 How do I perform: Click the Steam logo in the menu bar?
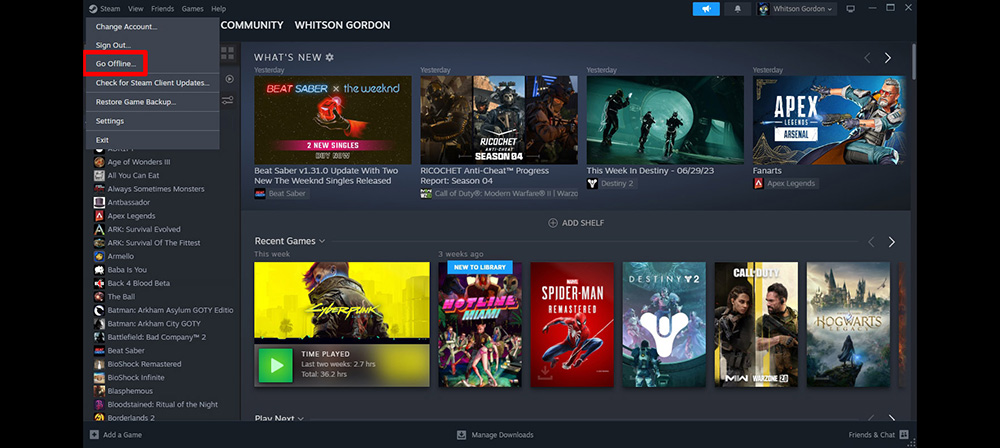pos(93,9)
